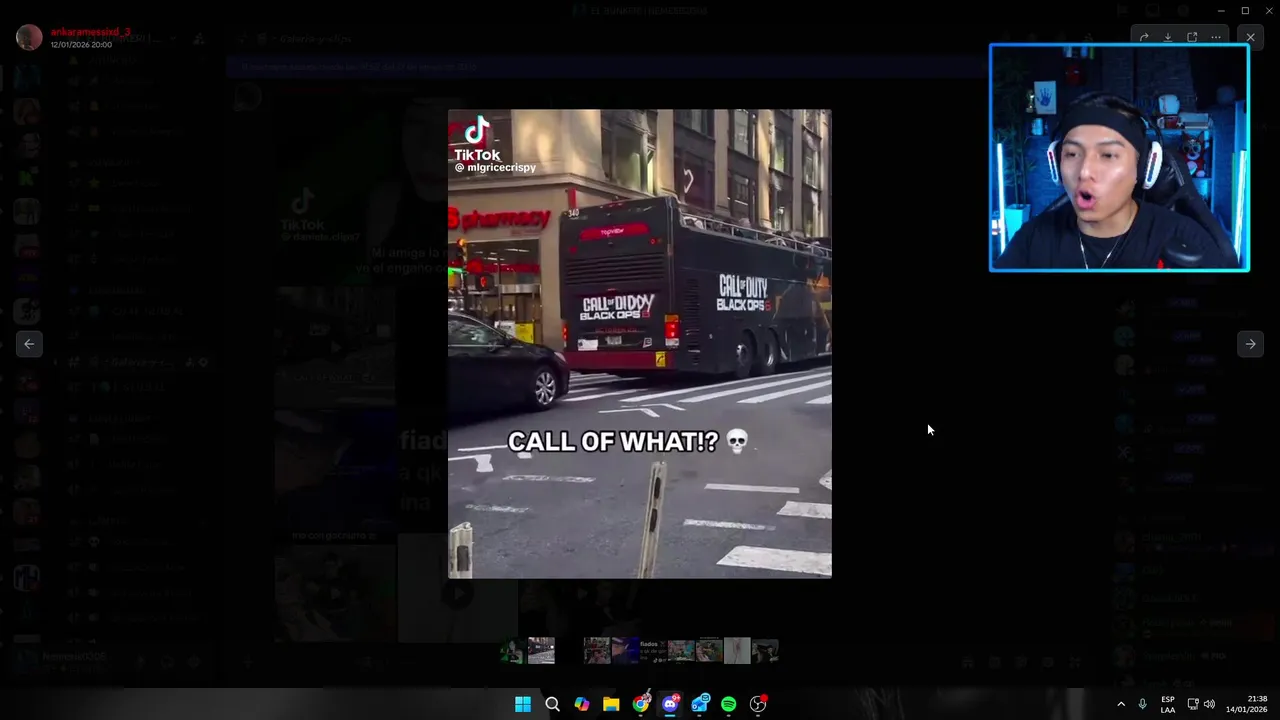
Task: Open image in browser via external-link icon
Action: pos(1192,37)
